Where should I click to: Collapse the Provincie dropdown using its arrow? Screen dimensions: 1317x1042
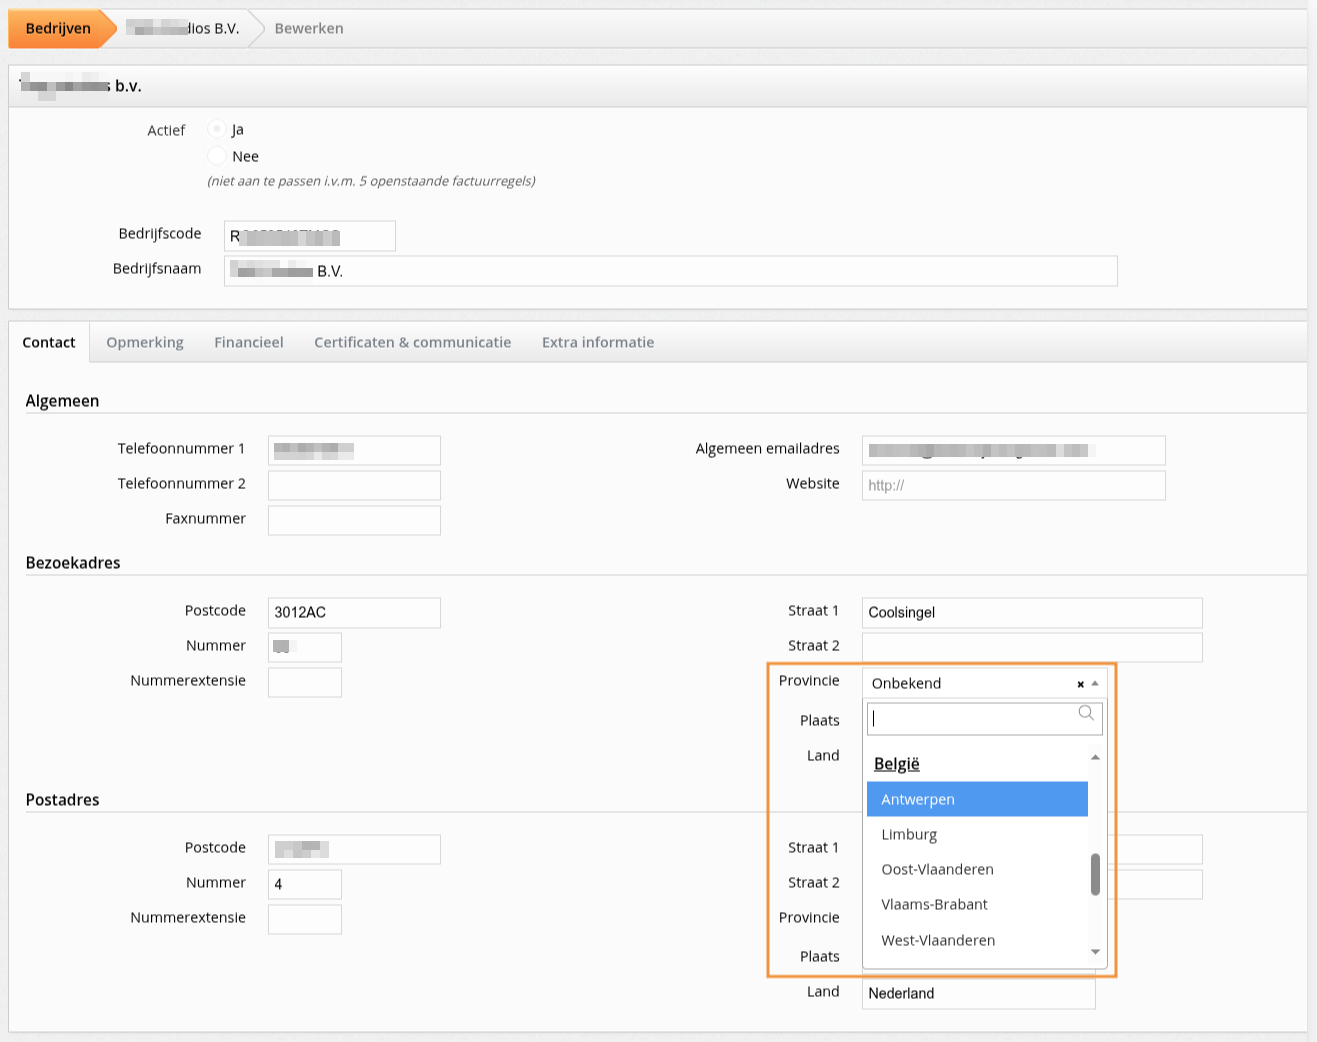pyautogui.click(x=1095, y=684)
